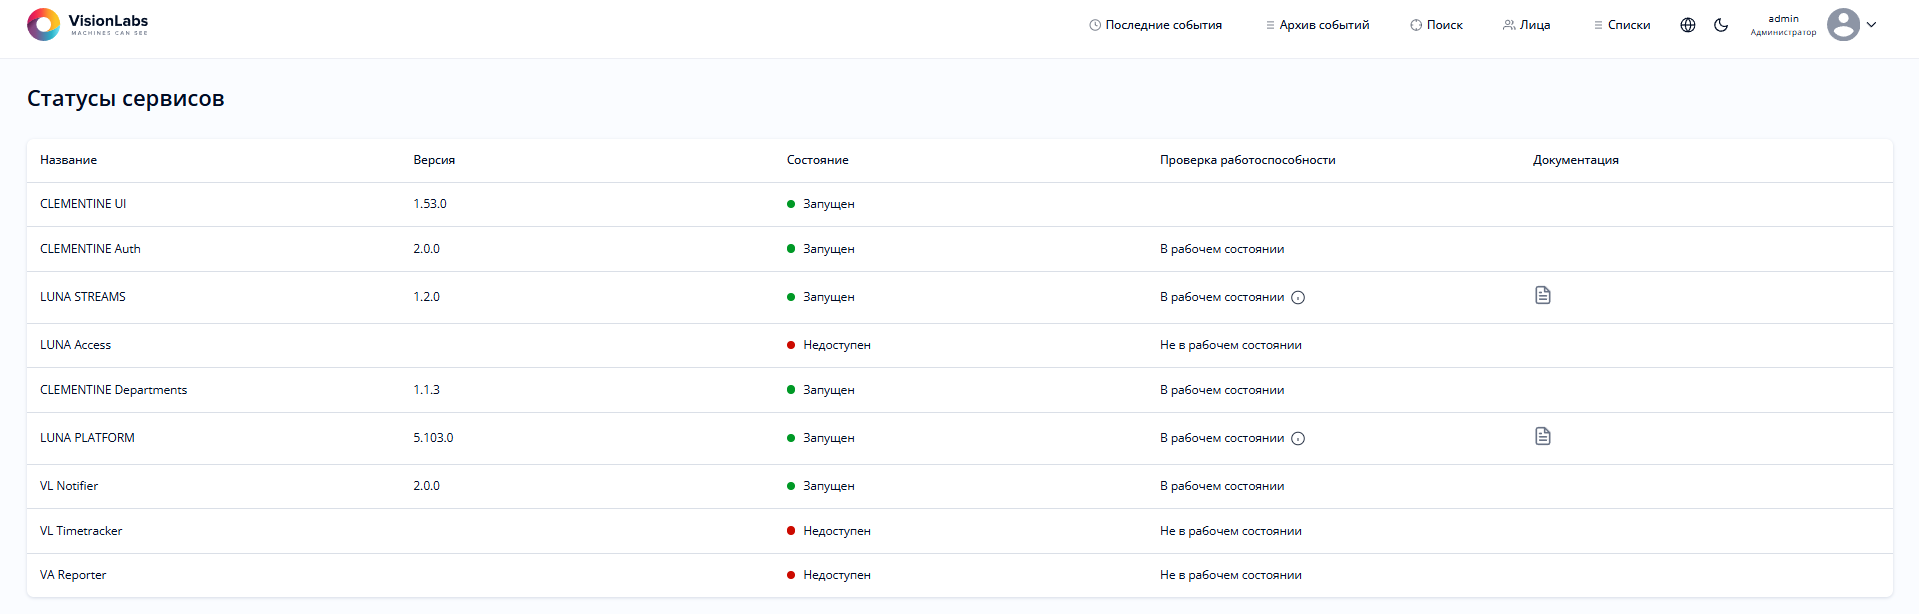Image resolution: width=1919 pixels, height=614 pixels.
Task: Open language selector globe icon
Action: tap(1687, 25)
